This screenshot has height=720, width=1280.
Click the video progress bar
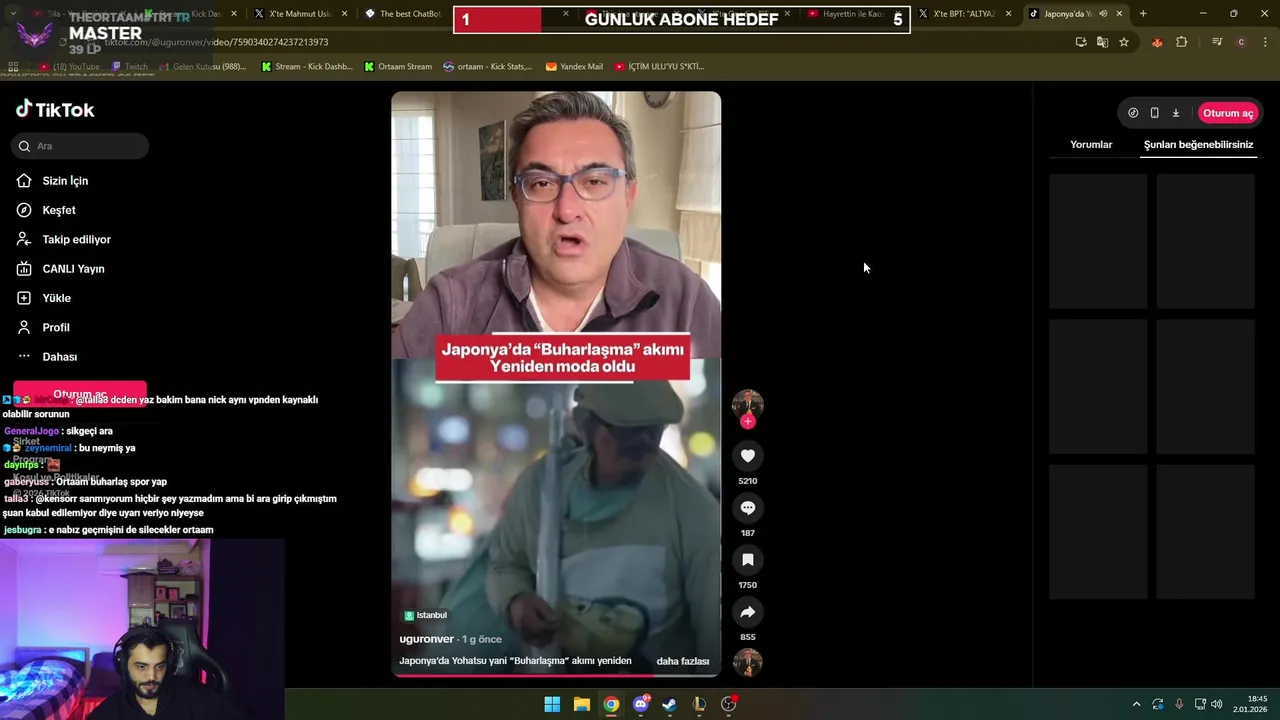556,675
